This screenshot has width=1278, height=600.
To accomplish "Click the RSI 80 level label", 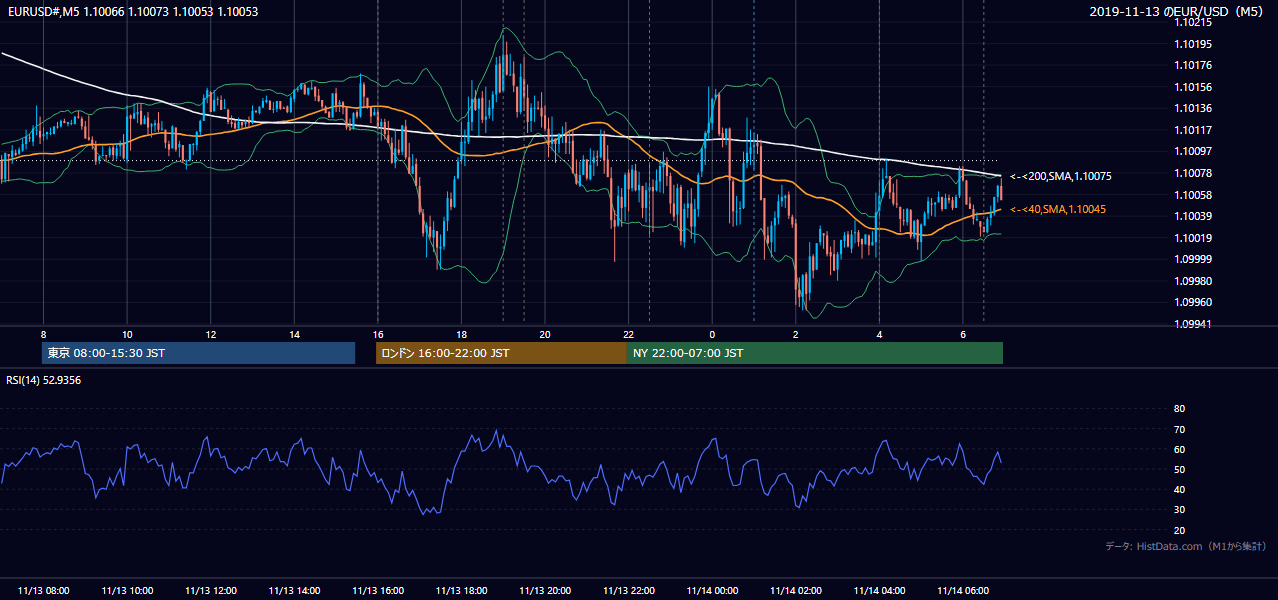I will pyautogui.click(x=1179, y=409).
